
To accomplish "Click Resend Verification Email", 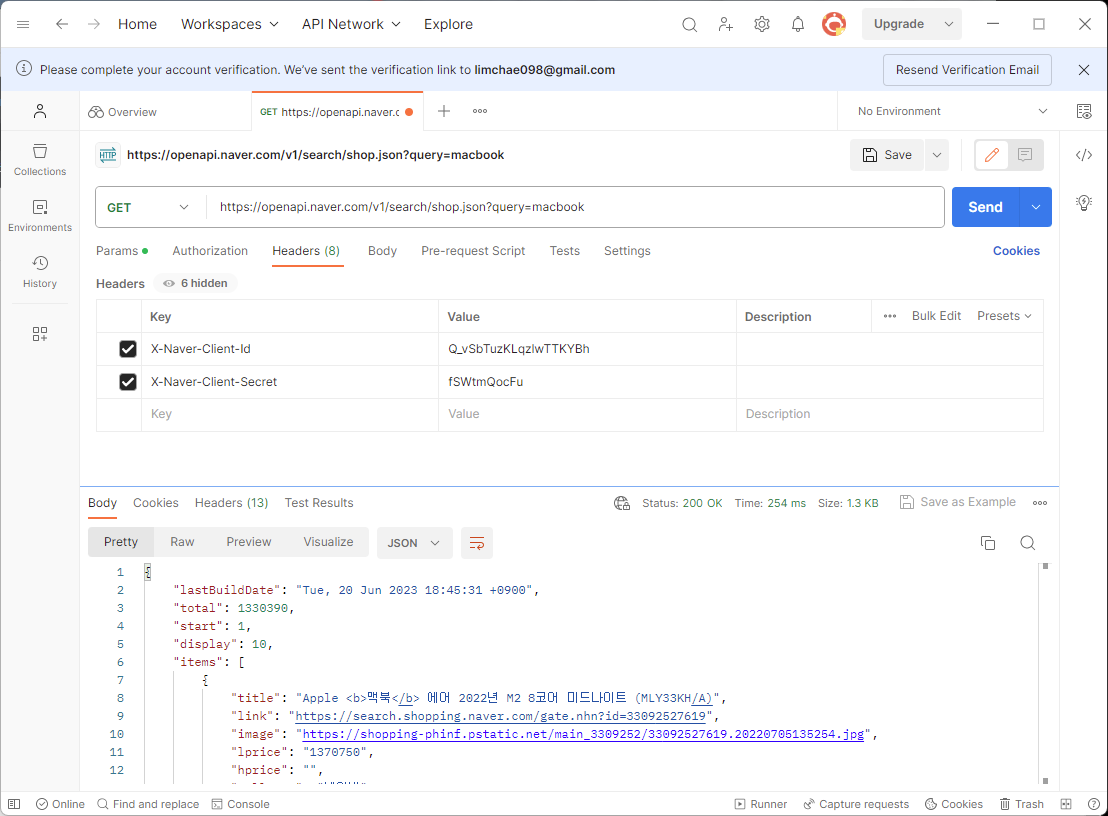I will click(x=967, y=70).
